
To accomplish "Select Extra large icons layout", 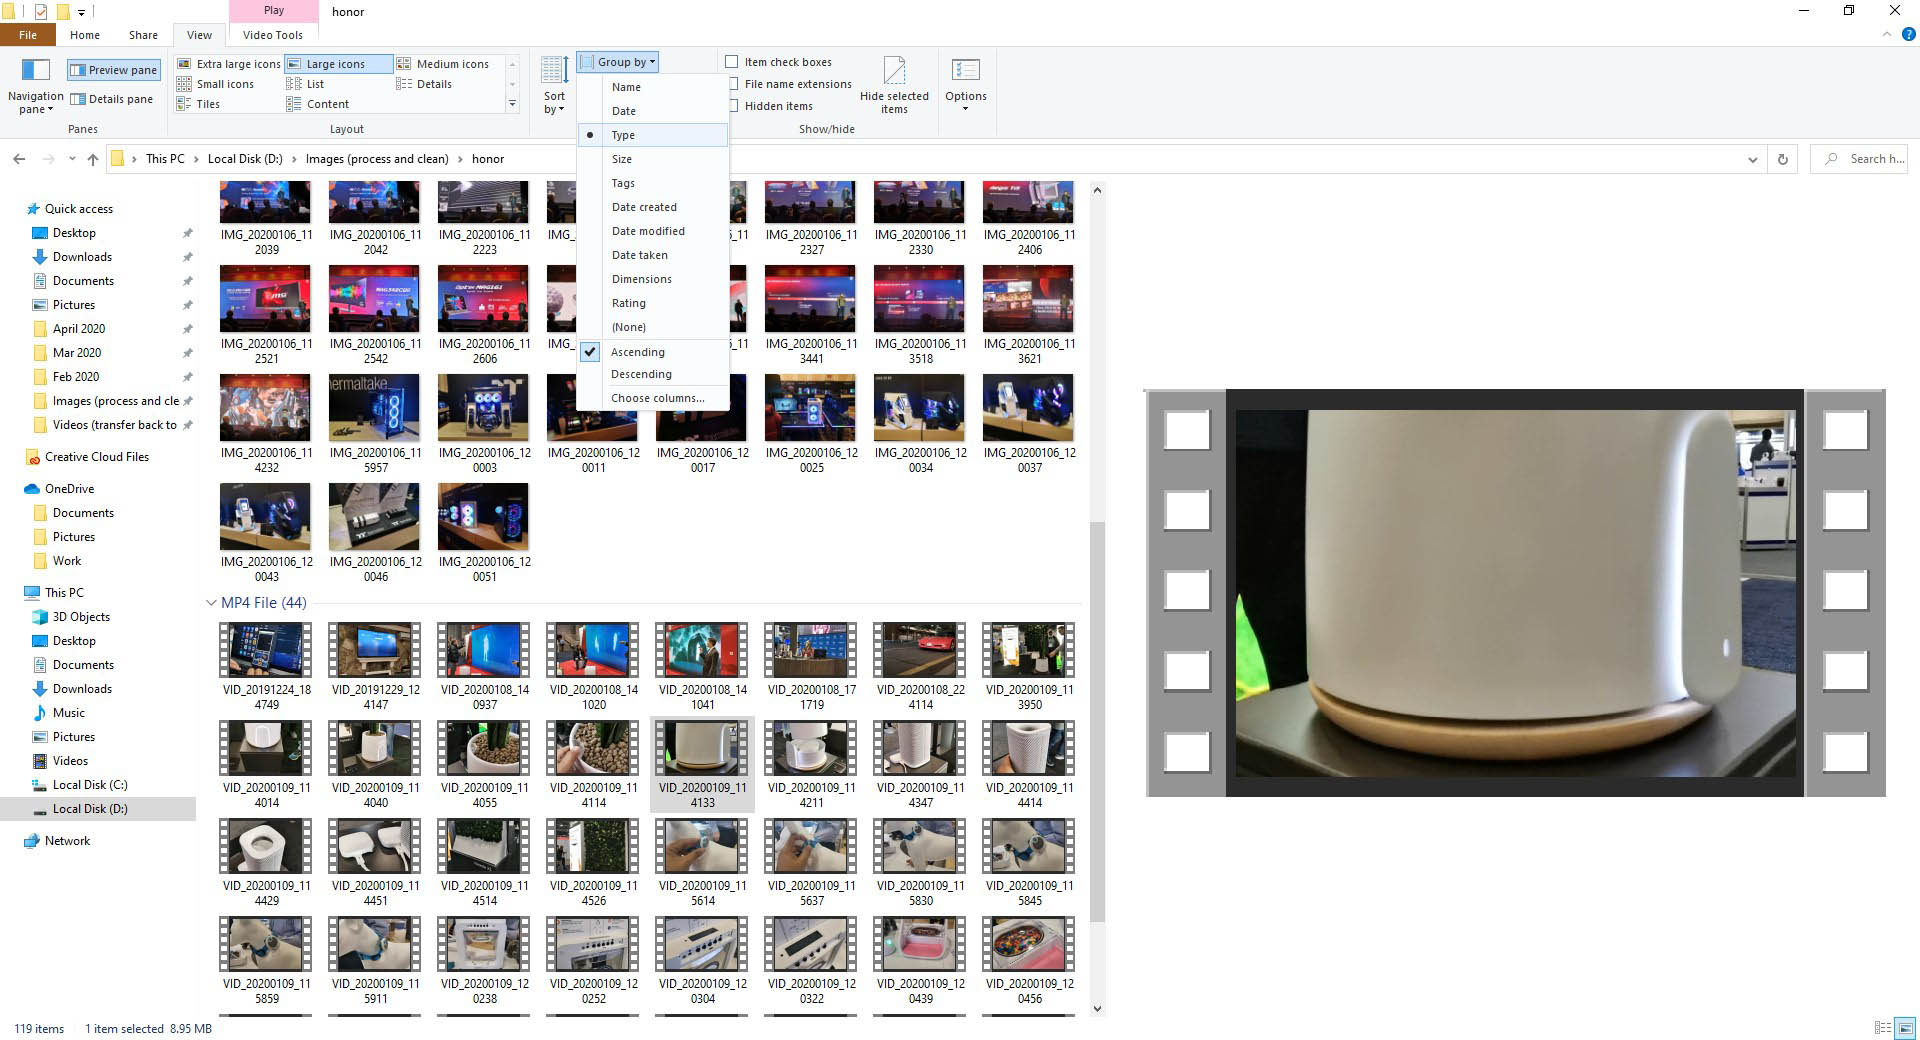I will coord(229,64).
